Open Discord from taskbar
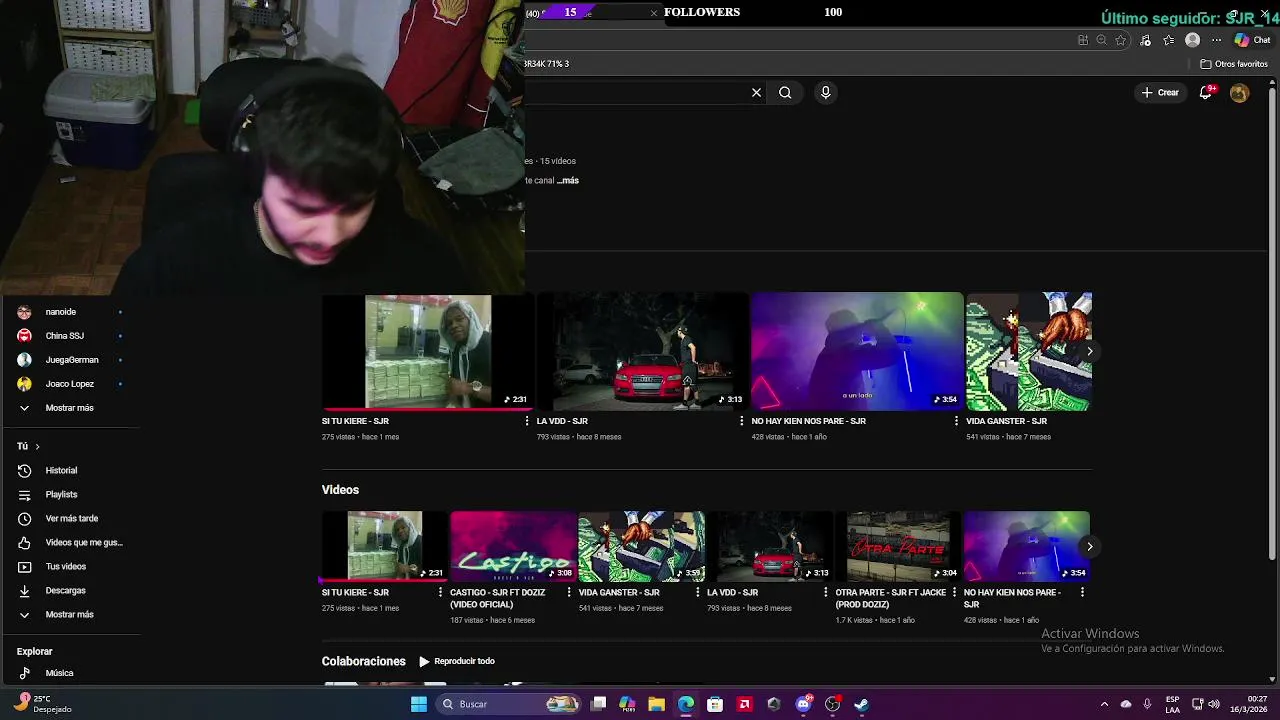 803,704
